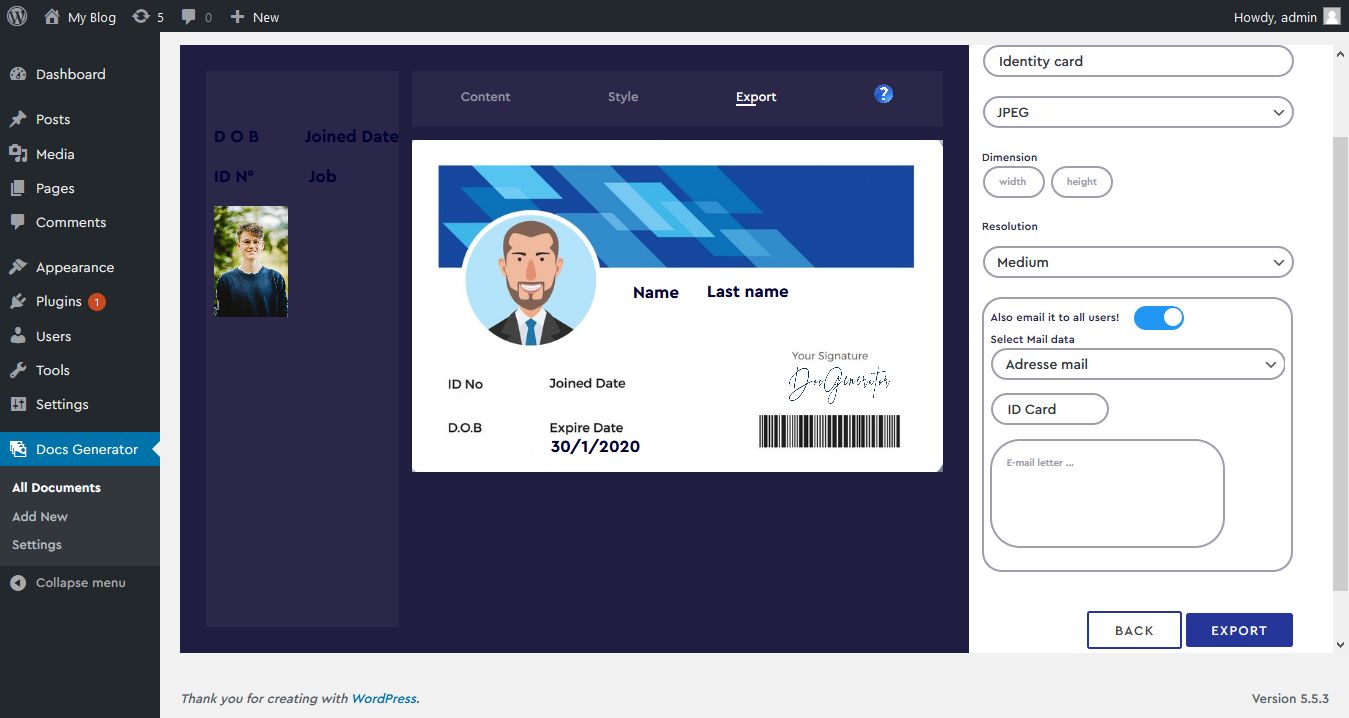
Task: Click the Dashboard gauge icon
Action: pyautogui.click(x=18, y=74)
